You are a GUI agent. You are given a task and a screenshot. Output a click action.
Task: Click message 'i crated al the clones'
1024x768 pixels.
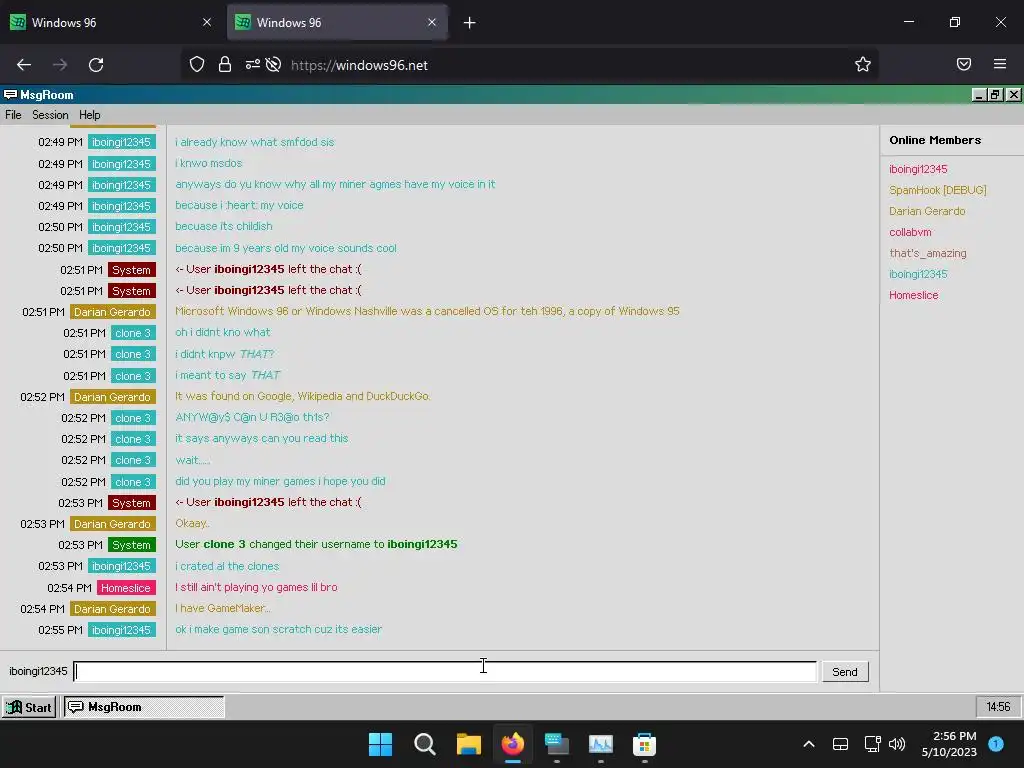pyautogui.click(x=227, y=566)
